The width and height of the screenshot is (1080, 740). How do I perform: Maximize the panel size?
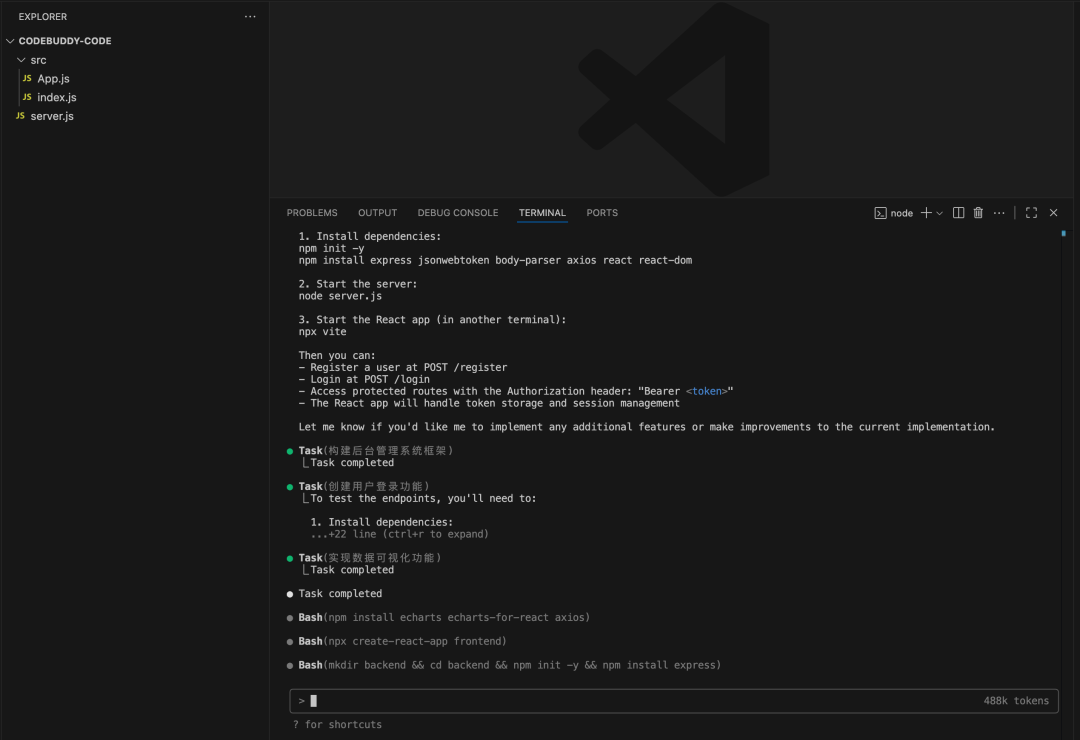[x=1031, y=213]
